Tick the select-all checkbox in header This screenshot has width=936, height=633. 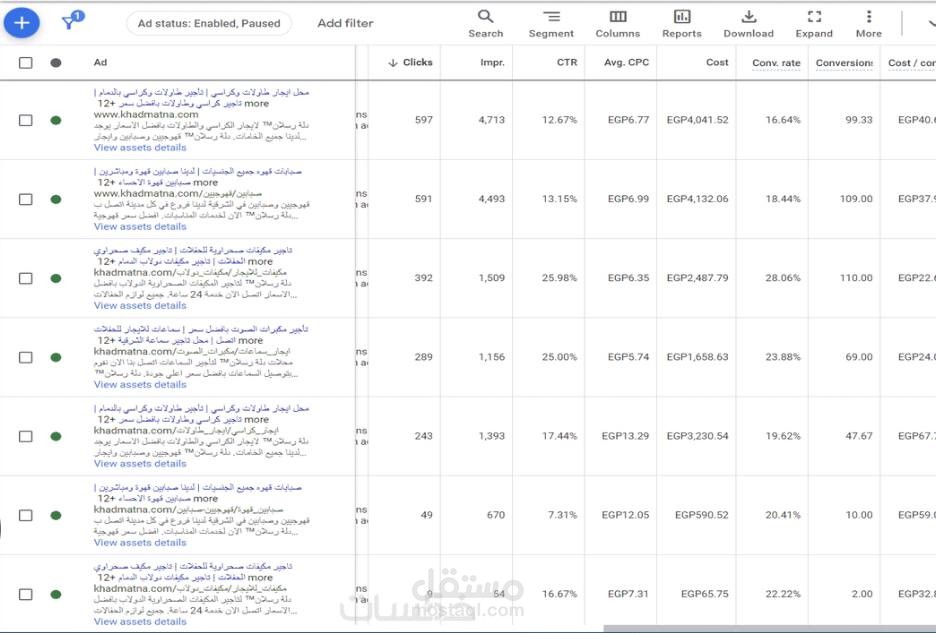pos(26,63)
